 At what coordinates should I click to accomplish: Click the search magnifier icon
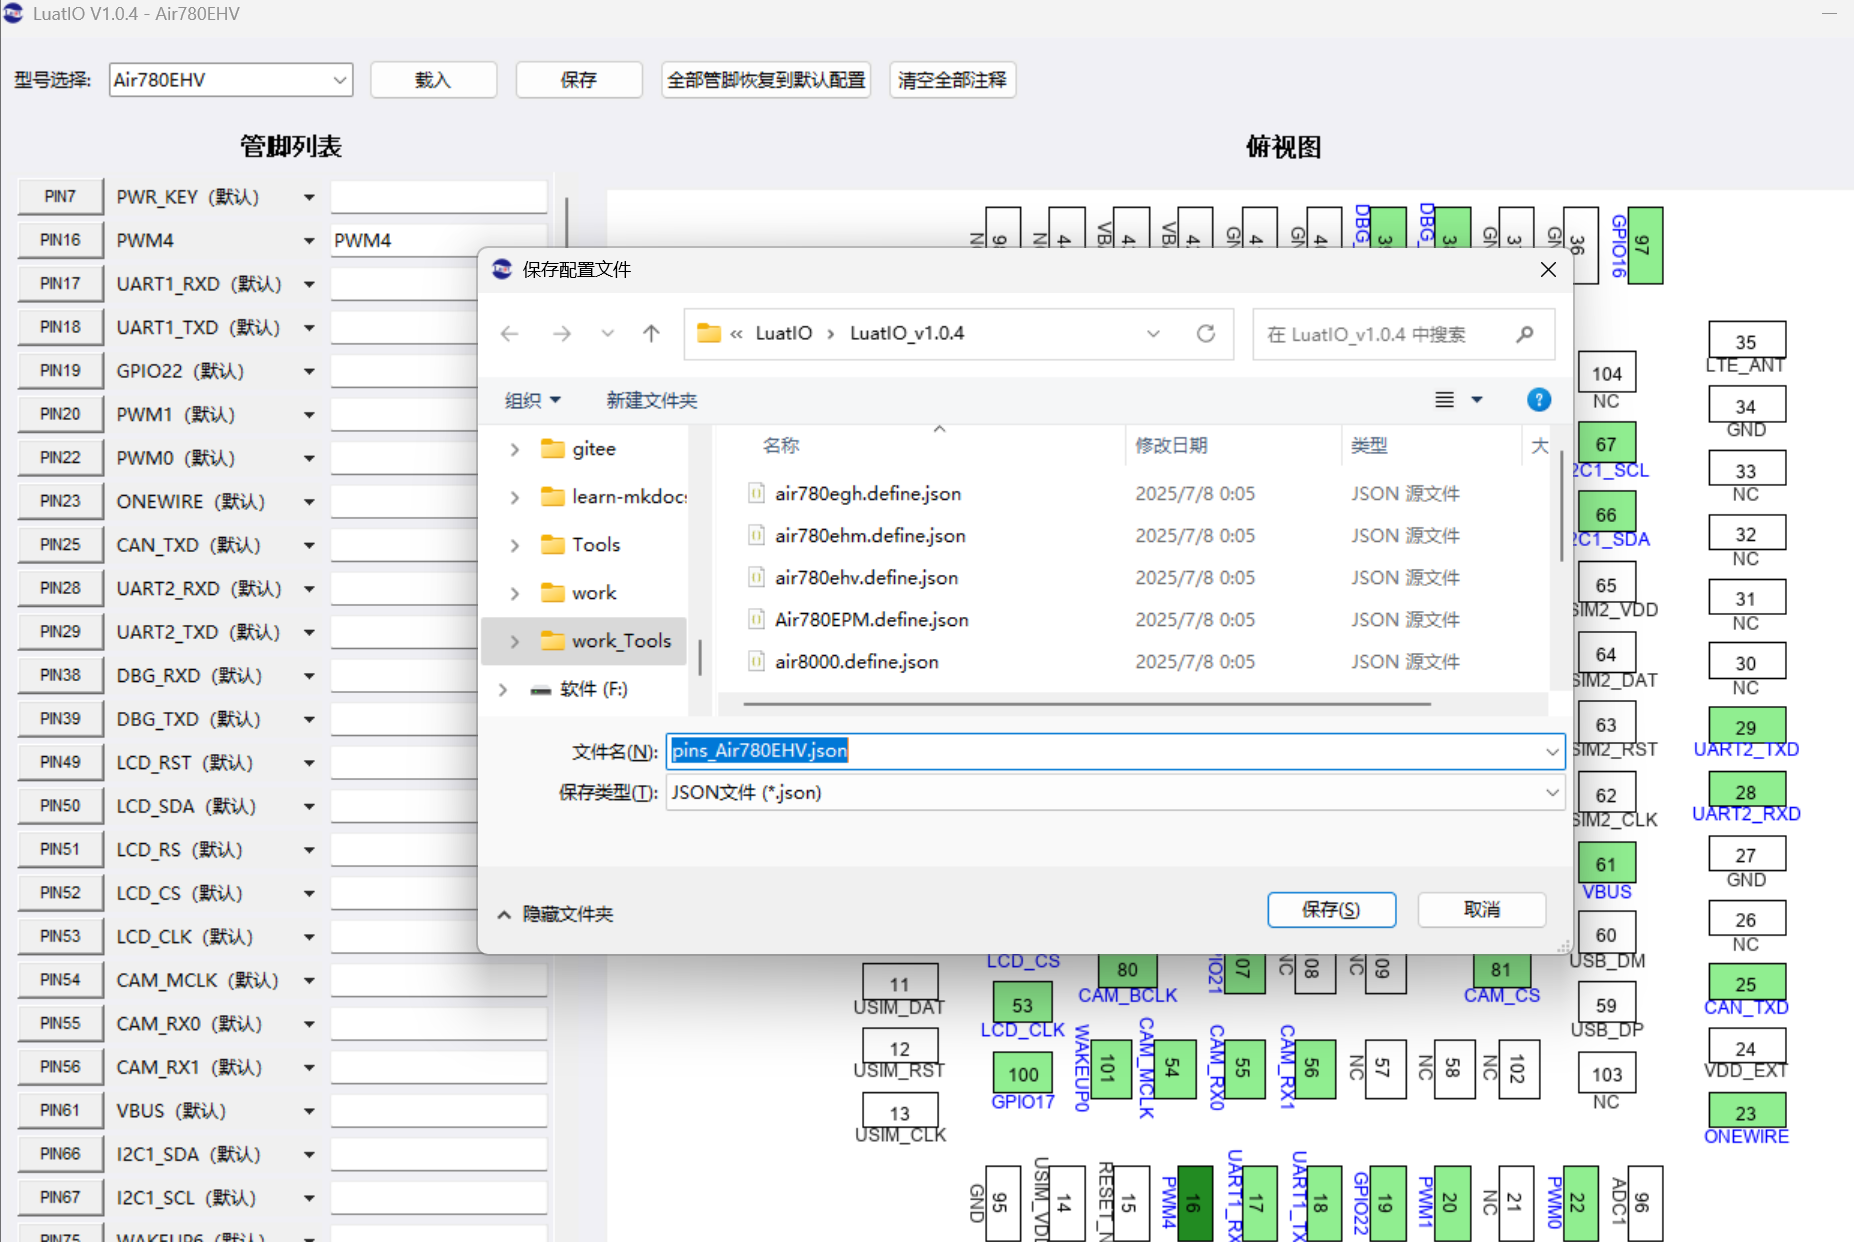click(x=1525, y=334)
